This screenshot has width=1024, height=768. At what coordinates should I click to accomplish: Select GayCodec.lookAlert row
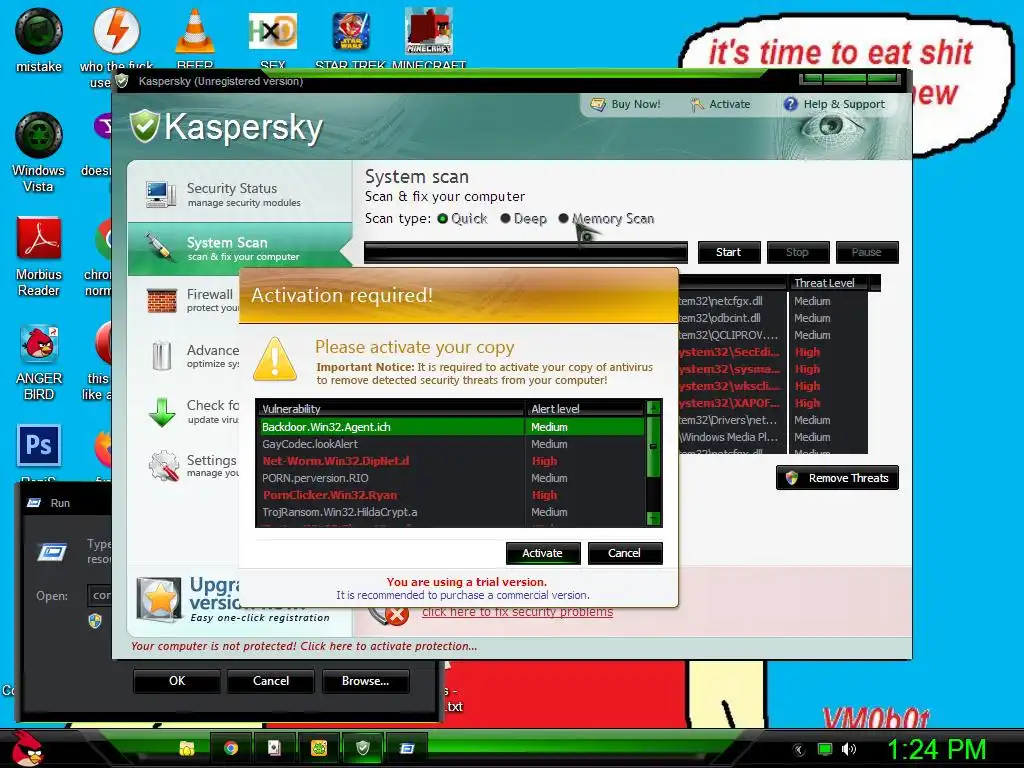[x=452, y=444]
